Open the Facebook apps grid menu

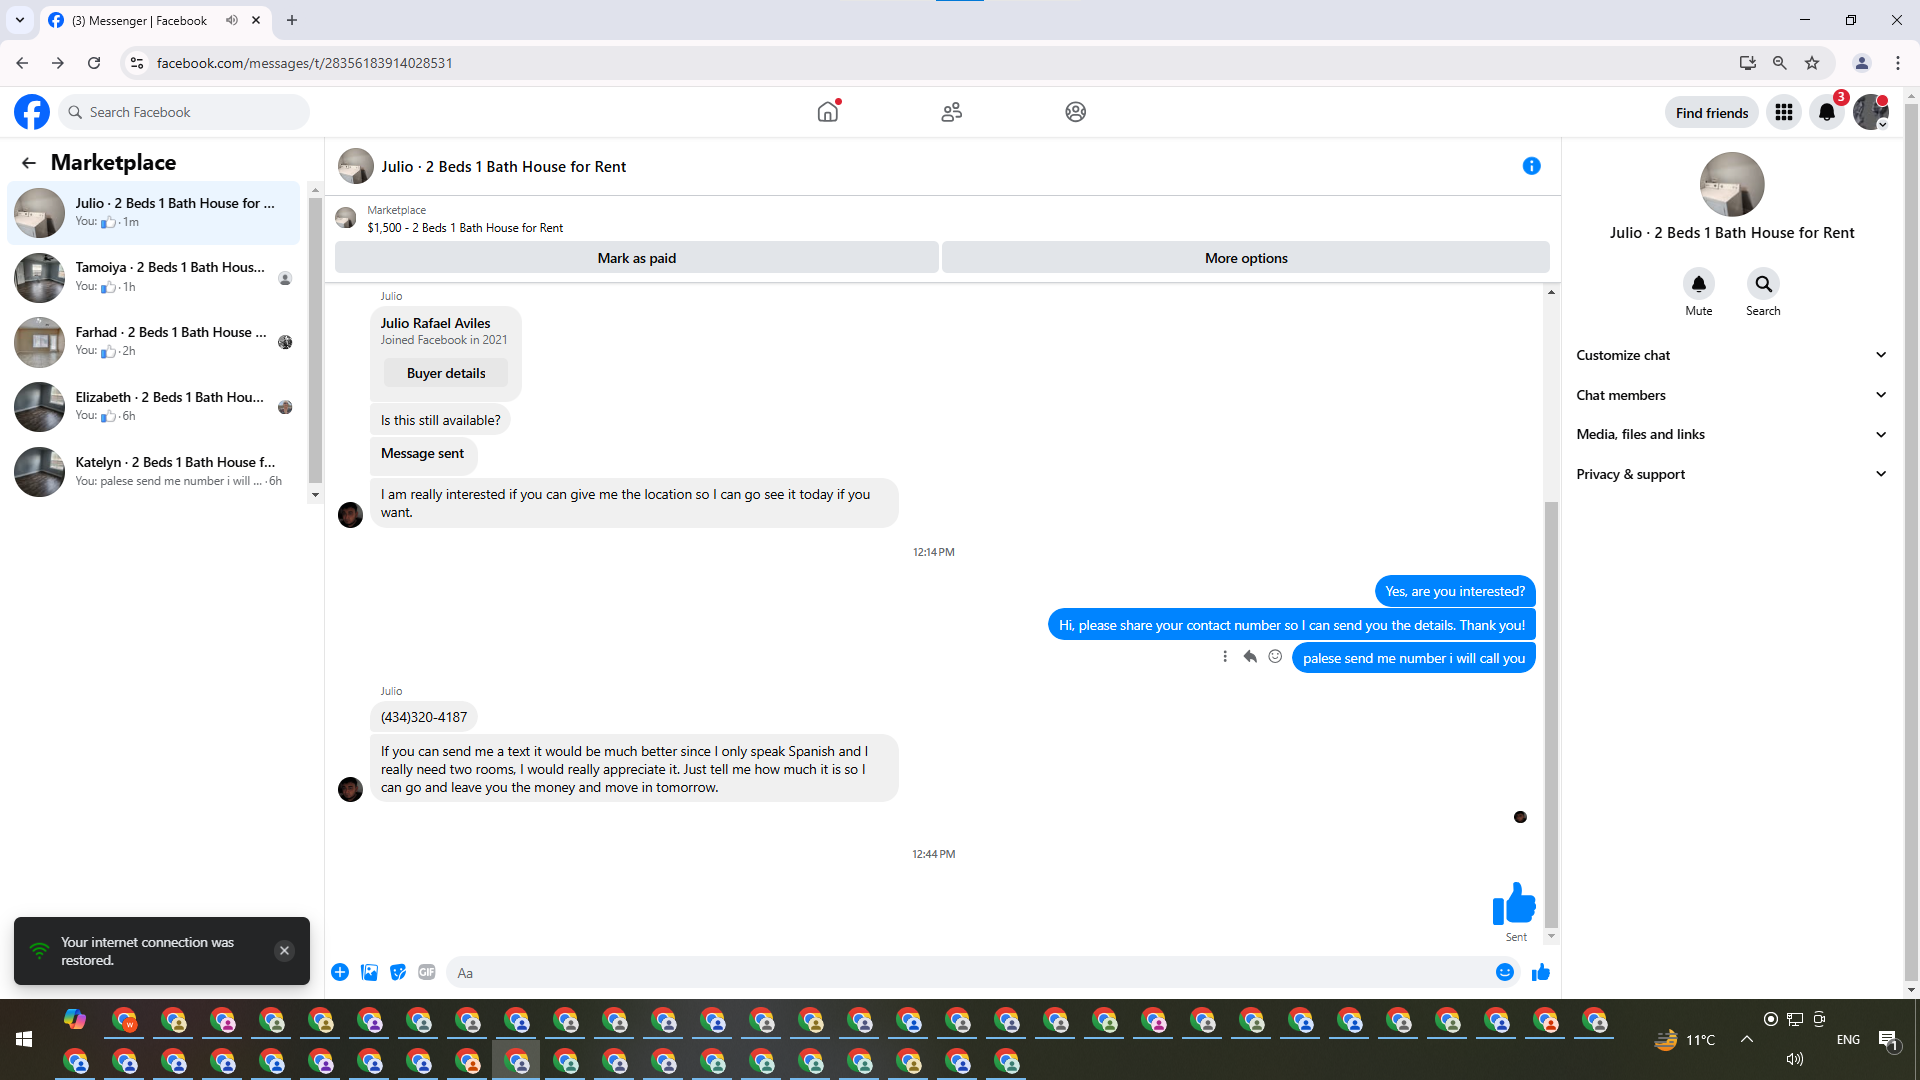click(x=1783, y=112)
